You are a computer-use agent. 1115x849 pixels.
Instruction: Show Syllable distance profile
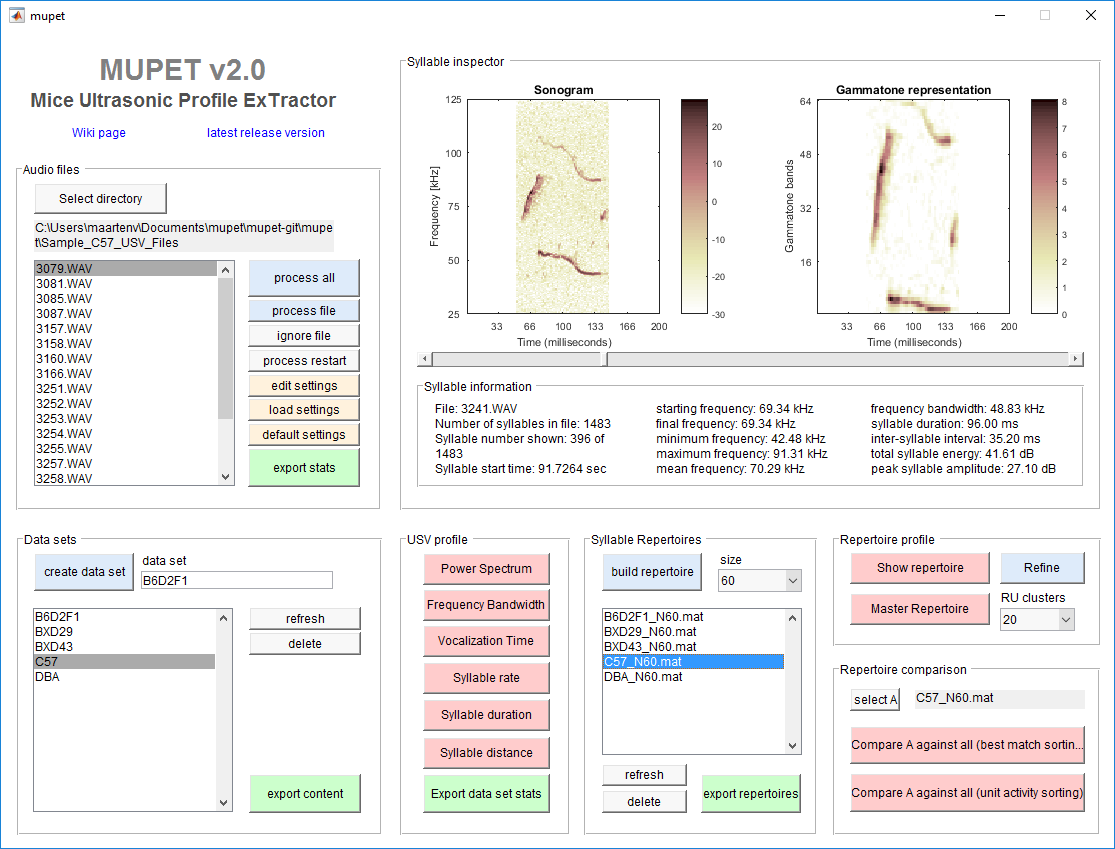(486, 752)
